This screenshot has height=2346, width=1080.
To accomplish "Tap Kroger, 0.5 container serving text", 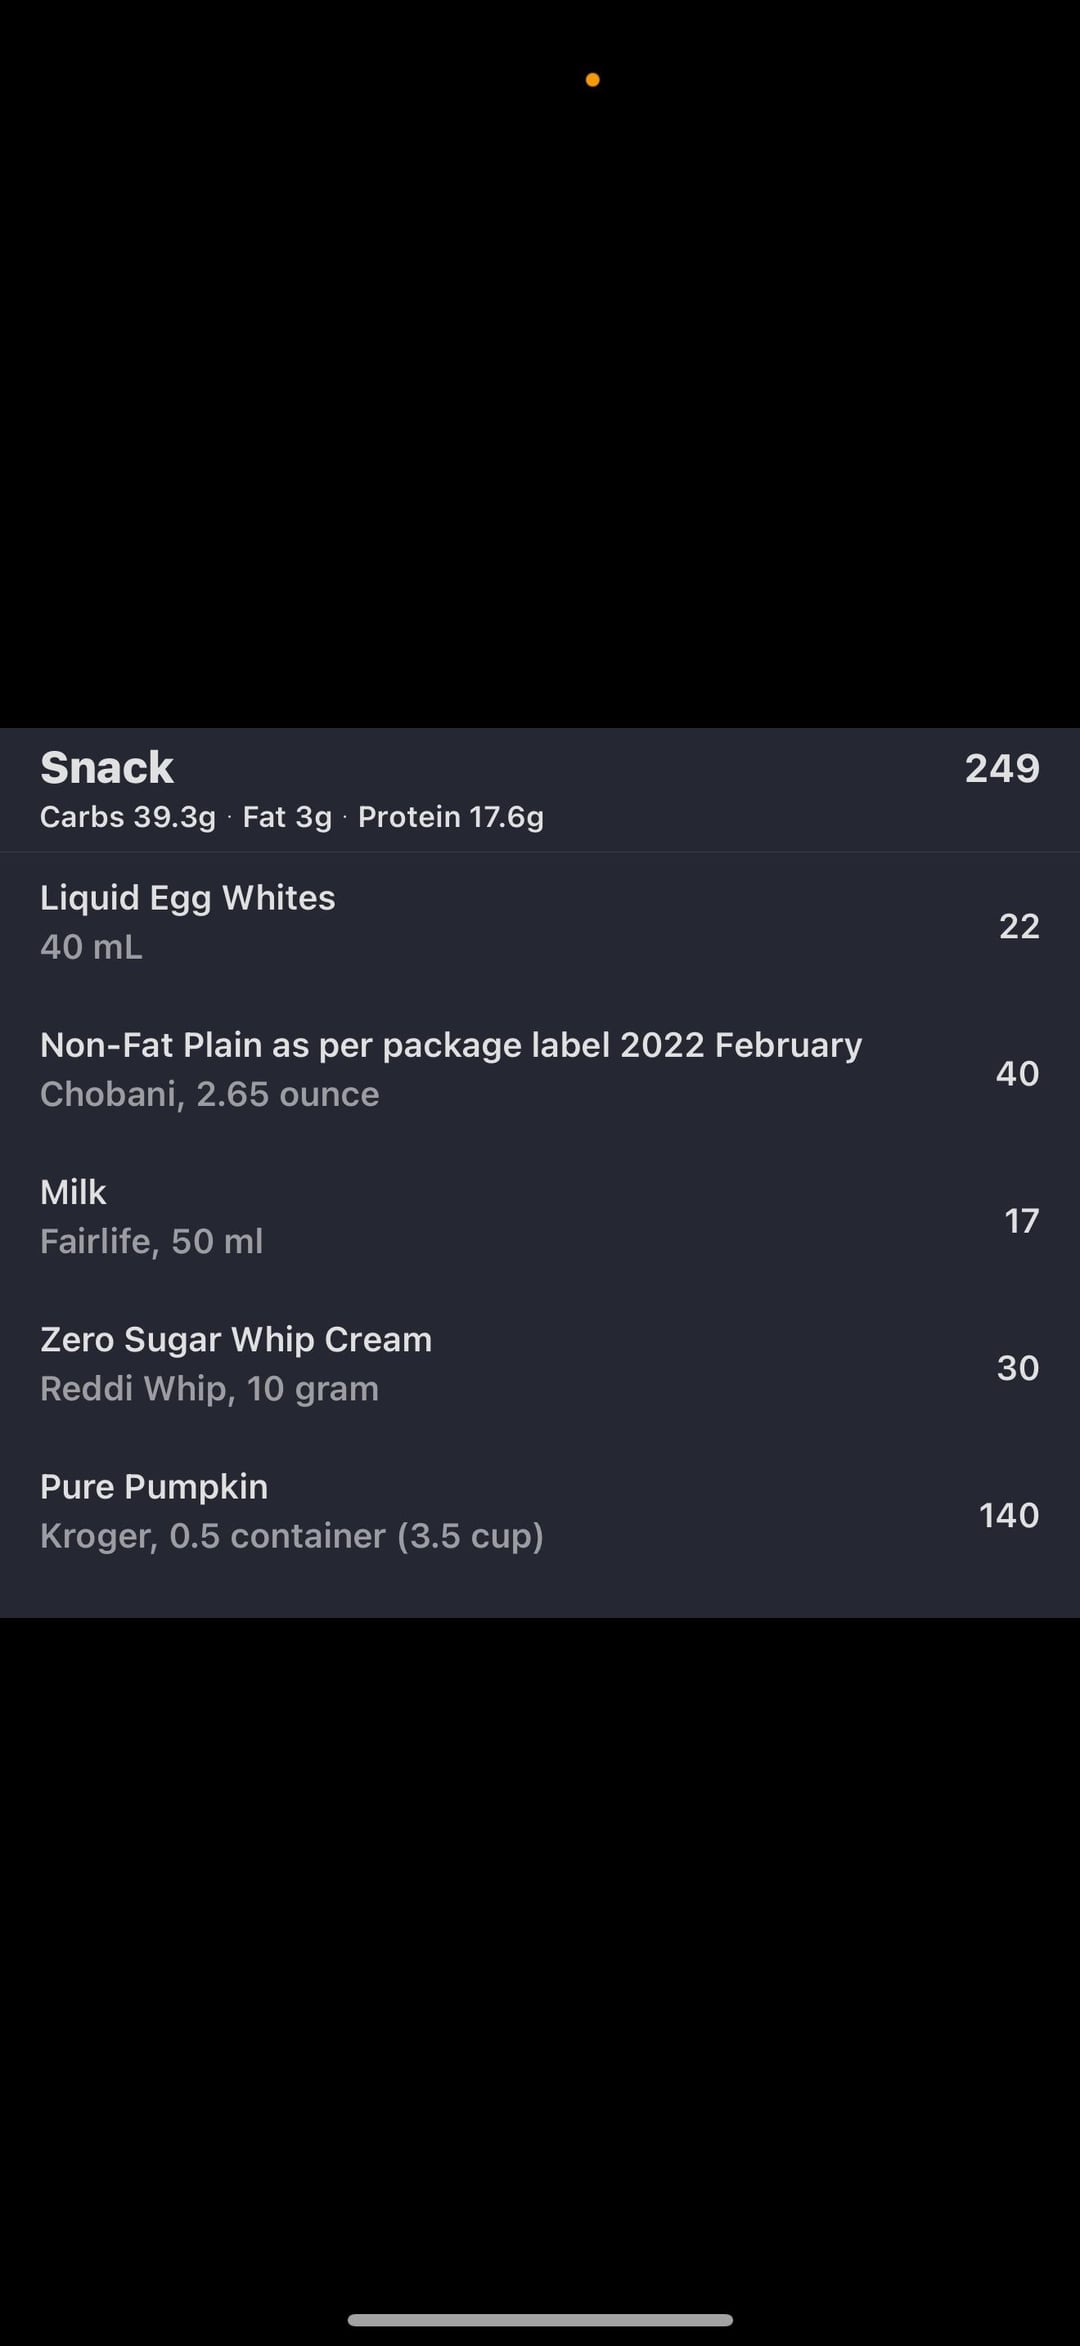I will click(x=291, y=1535).
